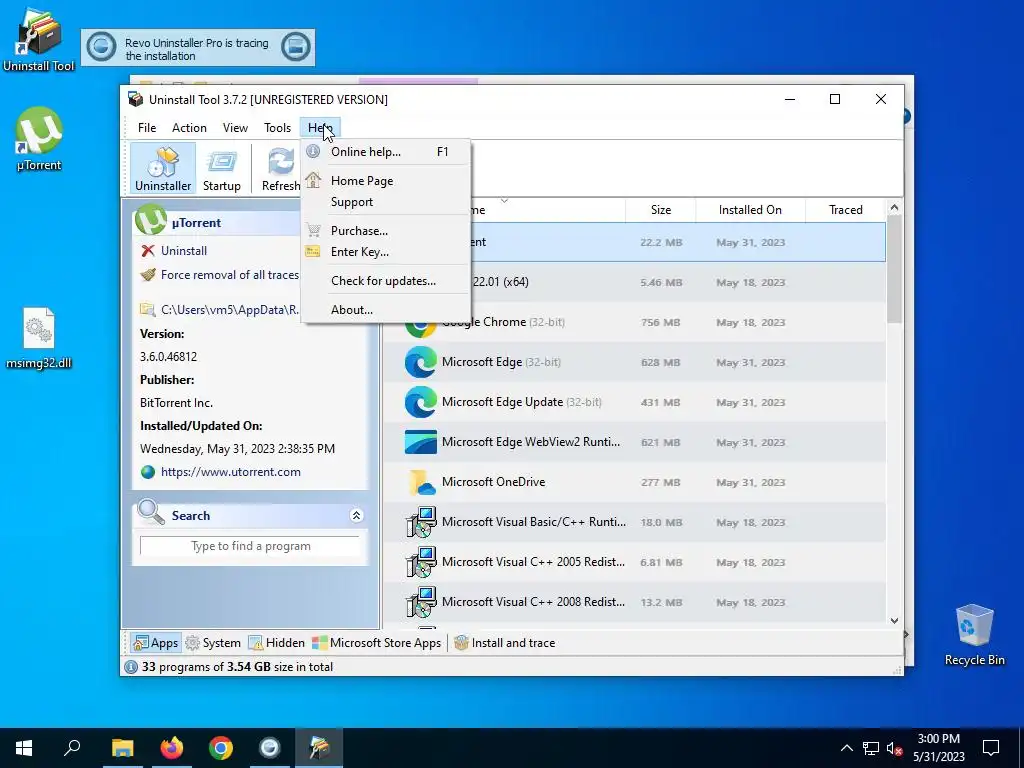Image resolution: width=1024 pixels, height=768 pixels.
Task: Select Microsoft Visual C++ 2008 Redistributable row
Action: pyautogui.click(x=635, y=601)
